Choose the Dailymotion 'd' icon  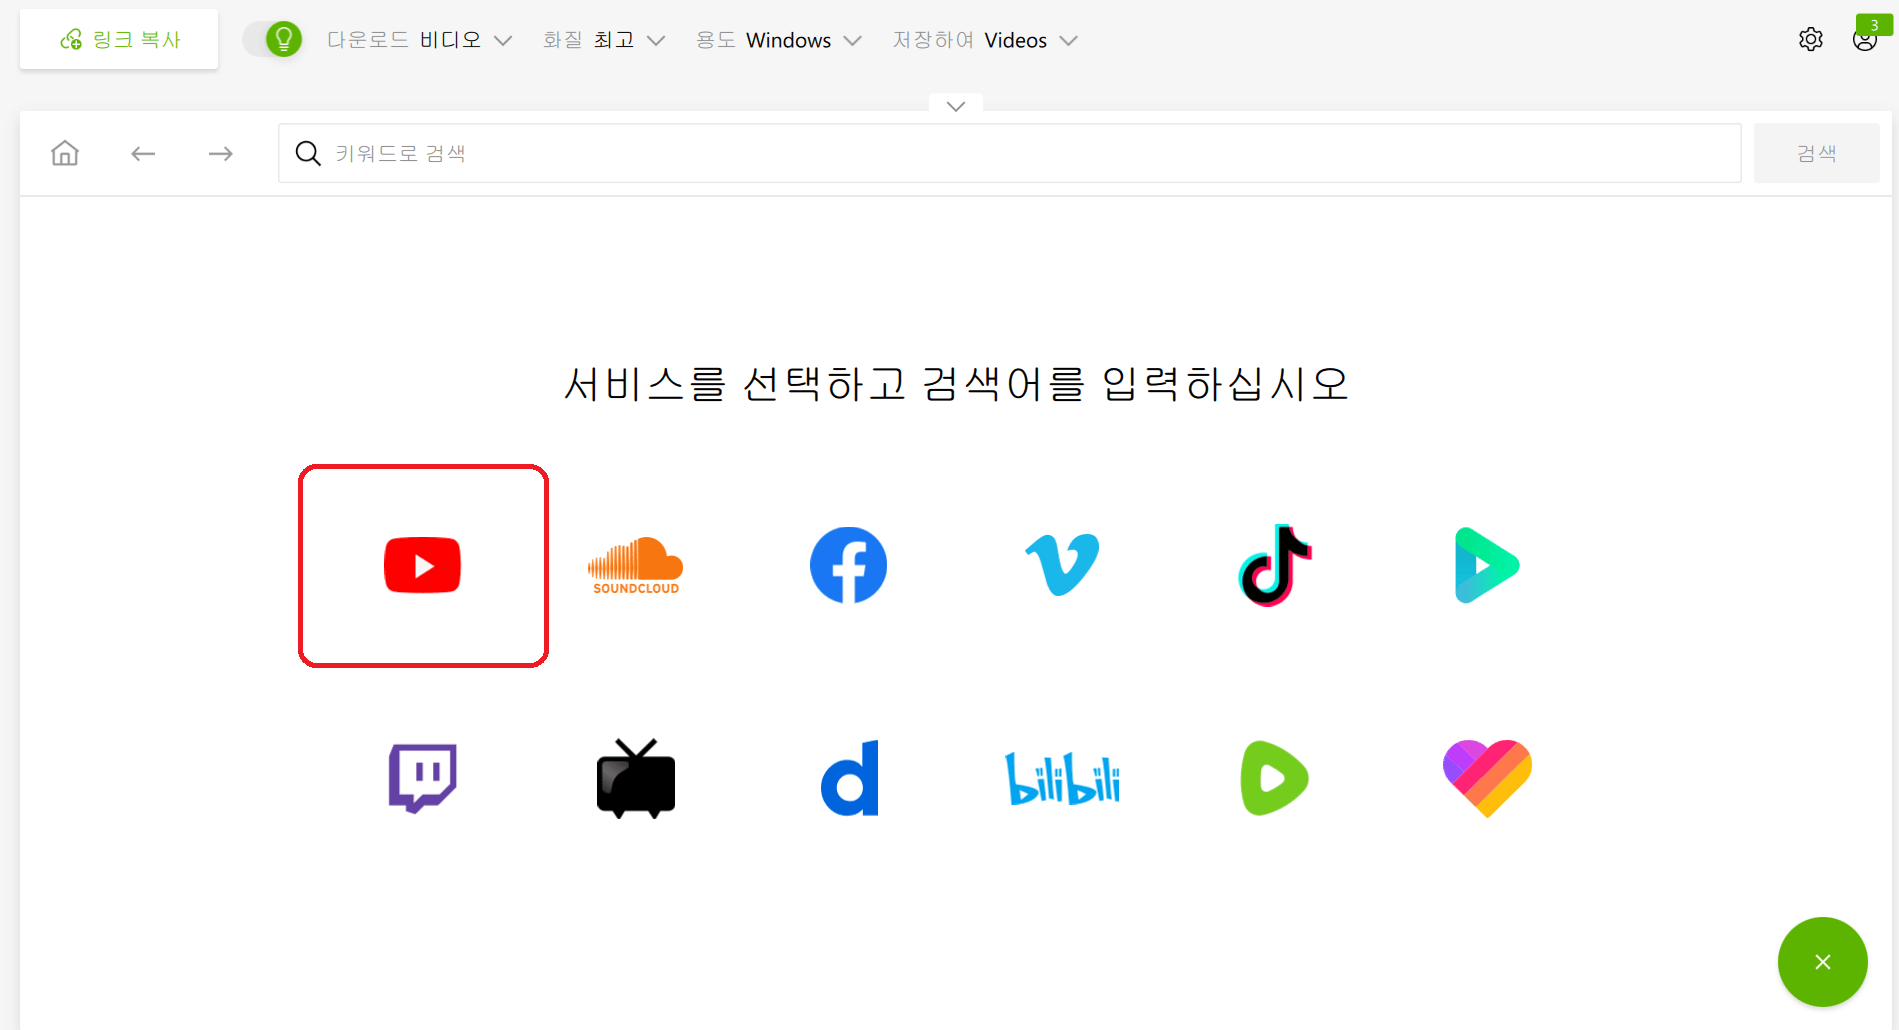tap(850, 778)
